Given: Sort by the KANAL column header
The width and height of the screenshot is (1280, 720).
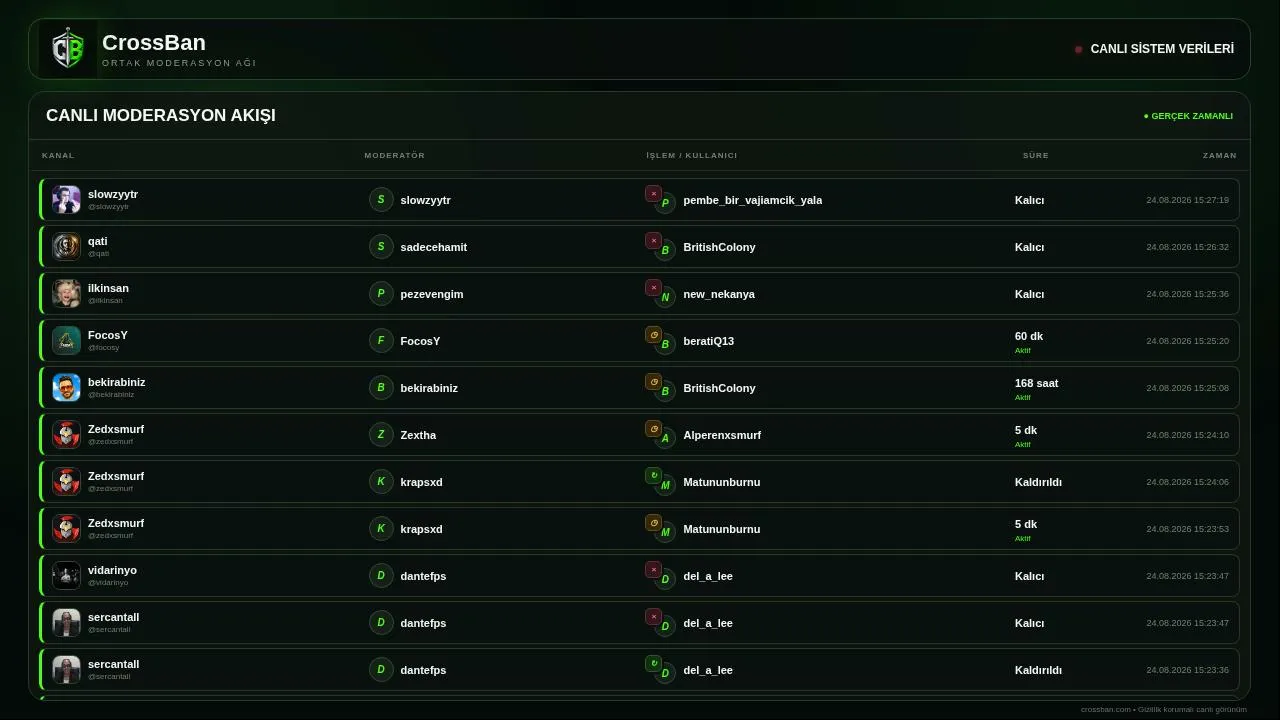Looking at the screenshot, I should pos(58,155).
